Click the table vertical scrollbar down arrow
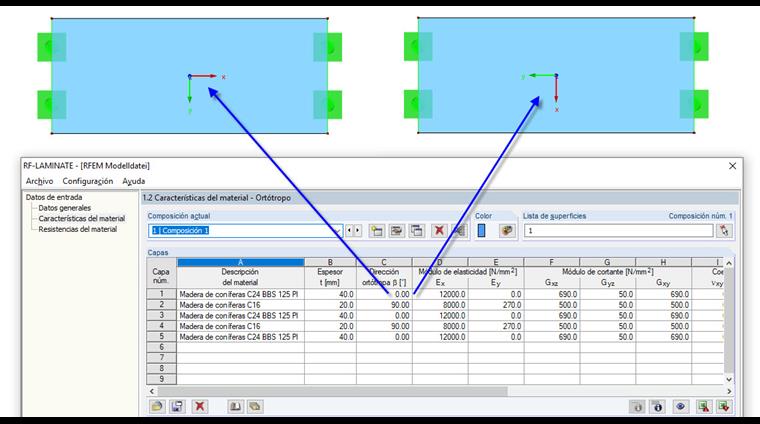Image resolution: width=760 pixels, height=424 pixels. point(729,380)
